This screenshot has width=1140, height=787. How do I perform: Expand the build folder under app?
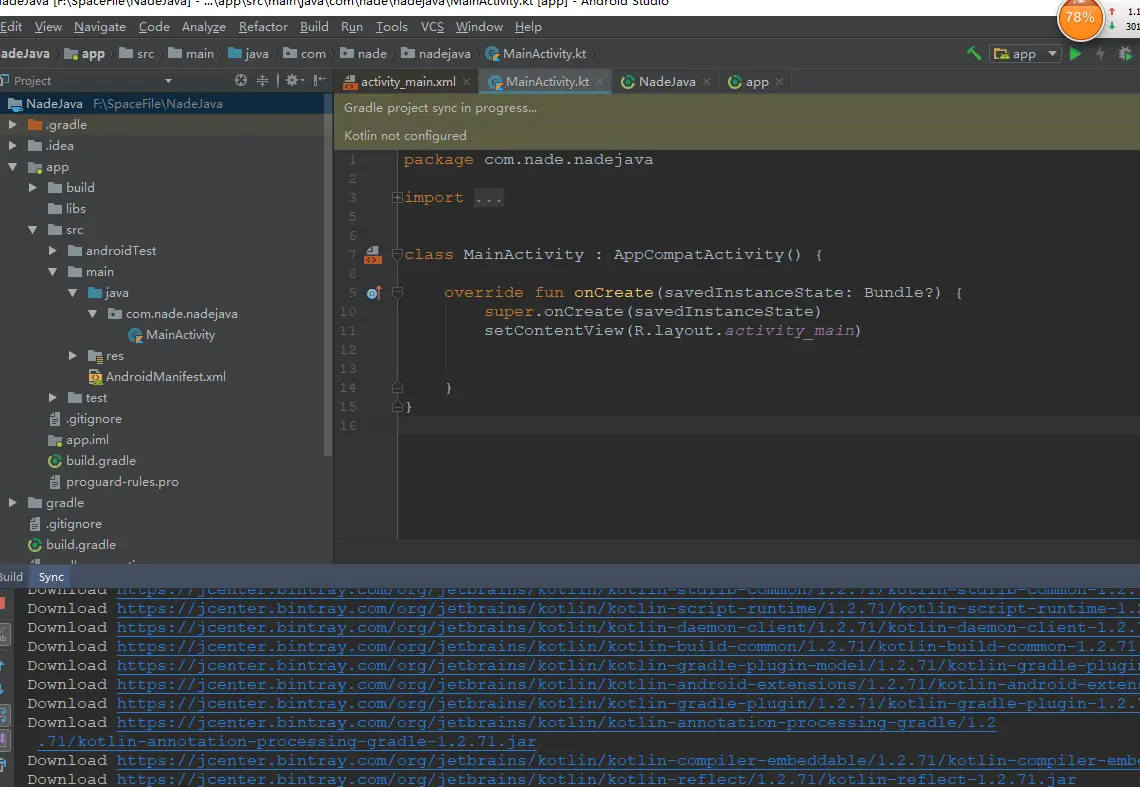[x=33, y=188]
